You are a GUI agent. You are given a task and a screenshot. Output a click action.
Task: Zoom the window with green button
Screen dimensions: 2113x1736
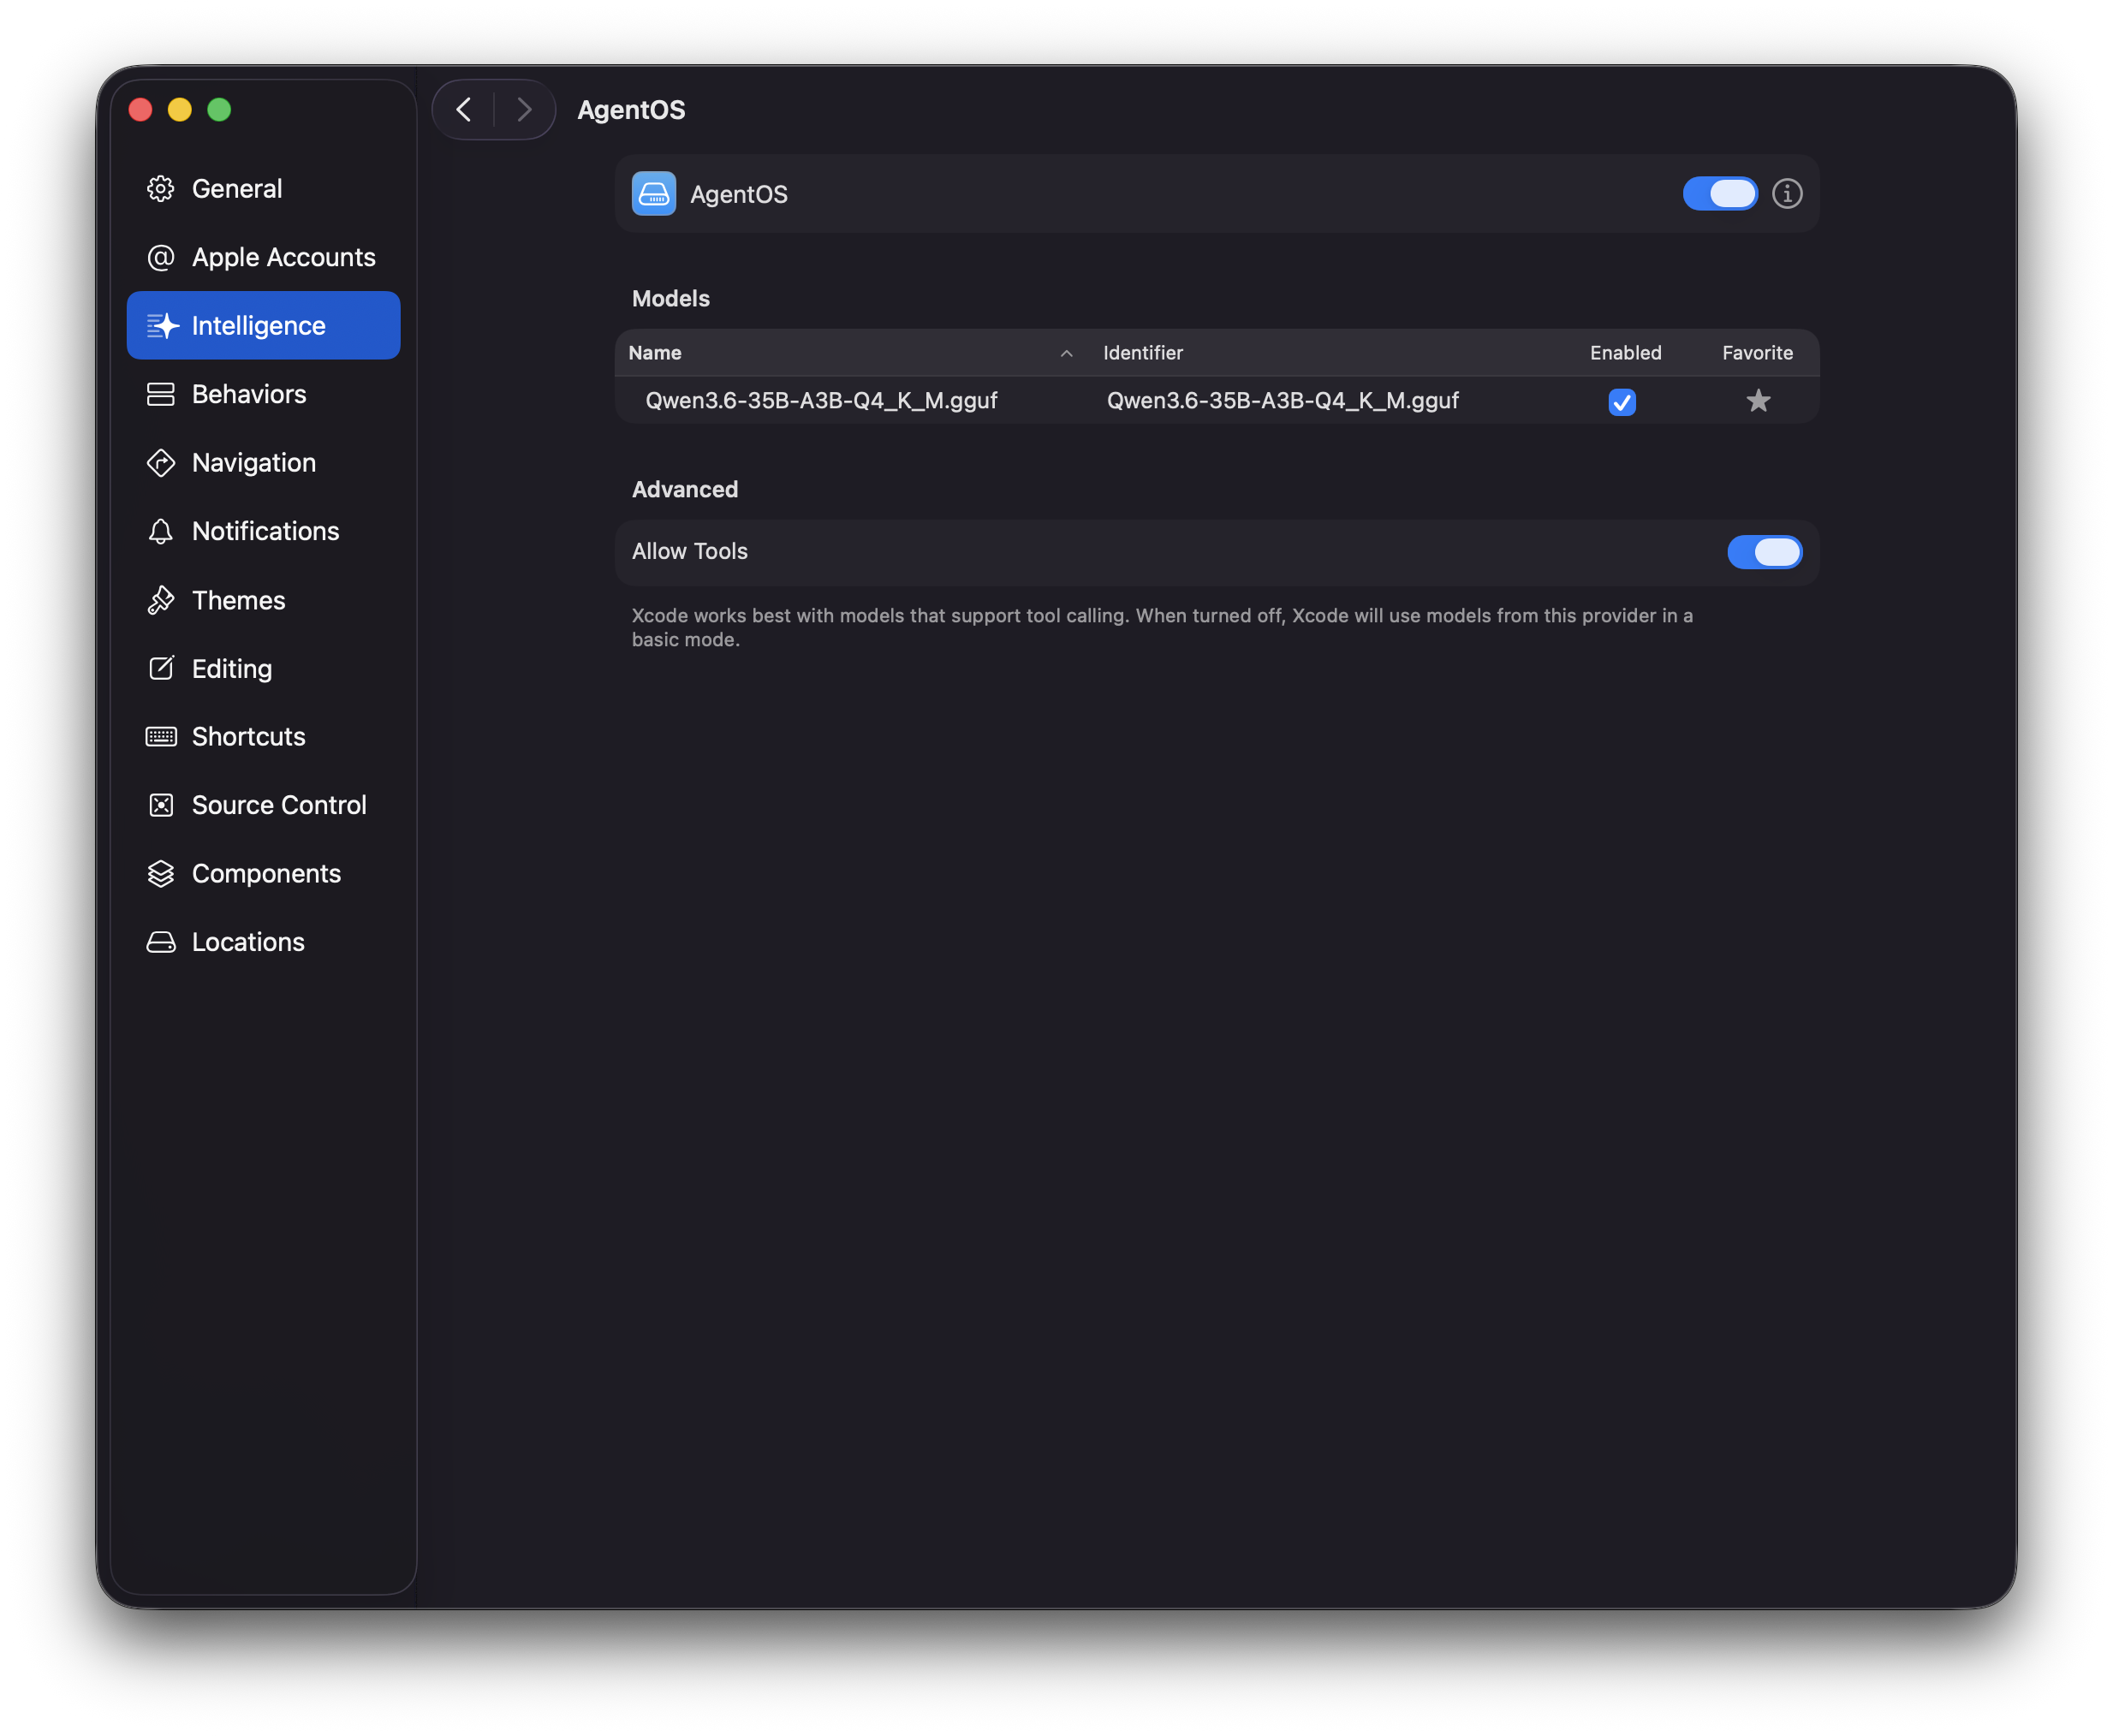(219, 110)
